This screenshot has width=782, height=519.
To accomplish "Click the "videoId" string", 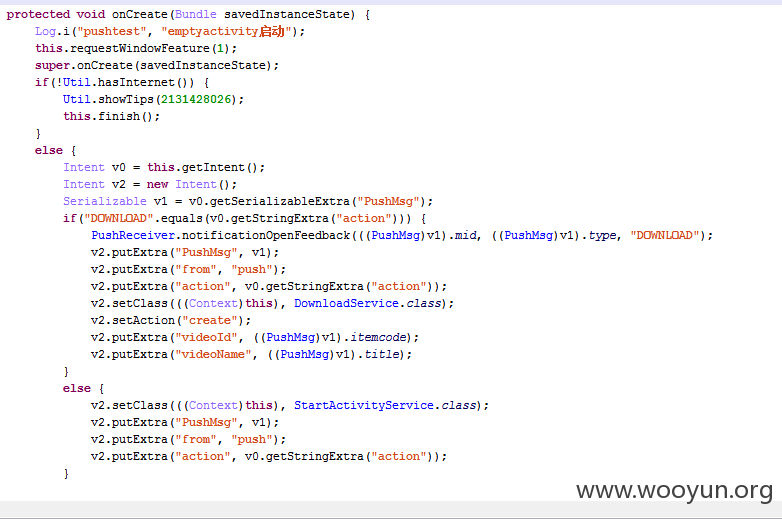I will click(206, 338).
